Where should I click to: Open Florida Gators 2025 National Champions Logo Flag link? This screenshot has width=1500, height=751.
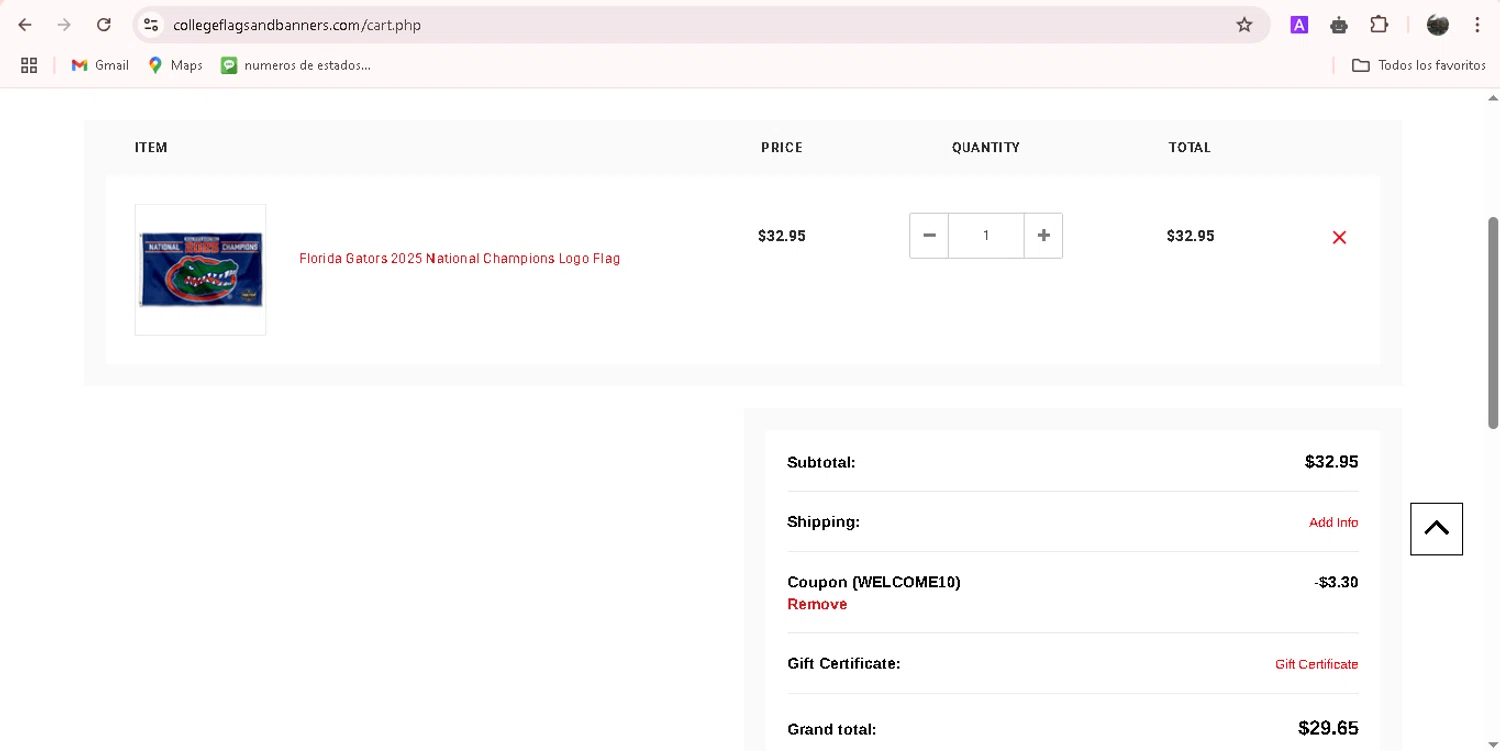(x=460, y=259)
